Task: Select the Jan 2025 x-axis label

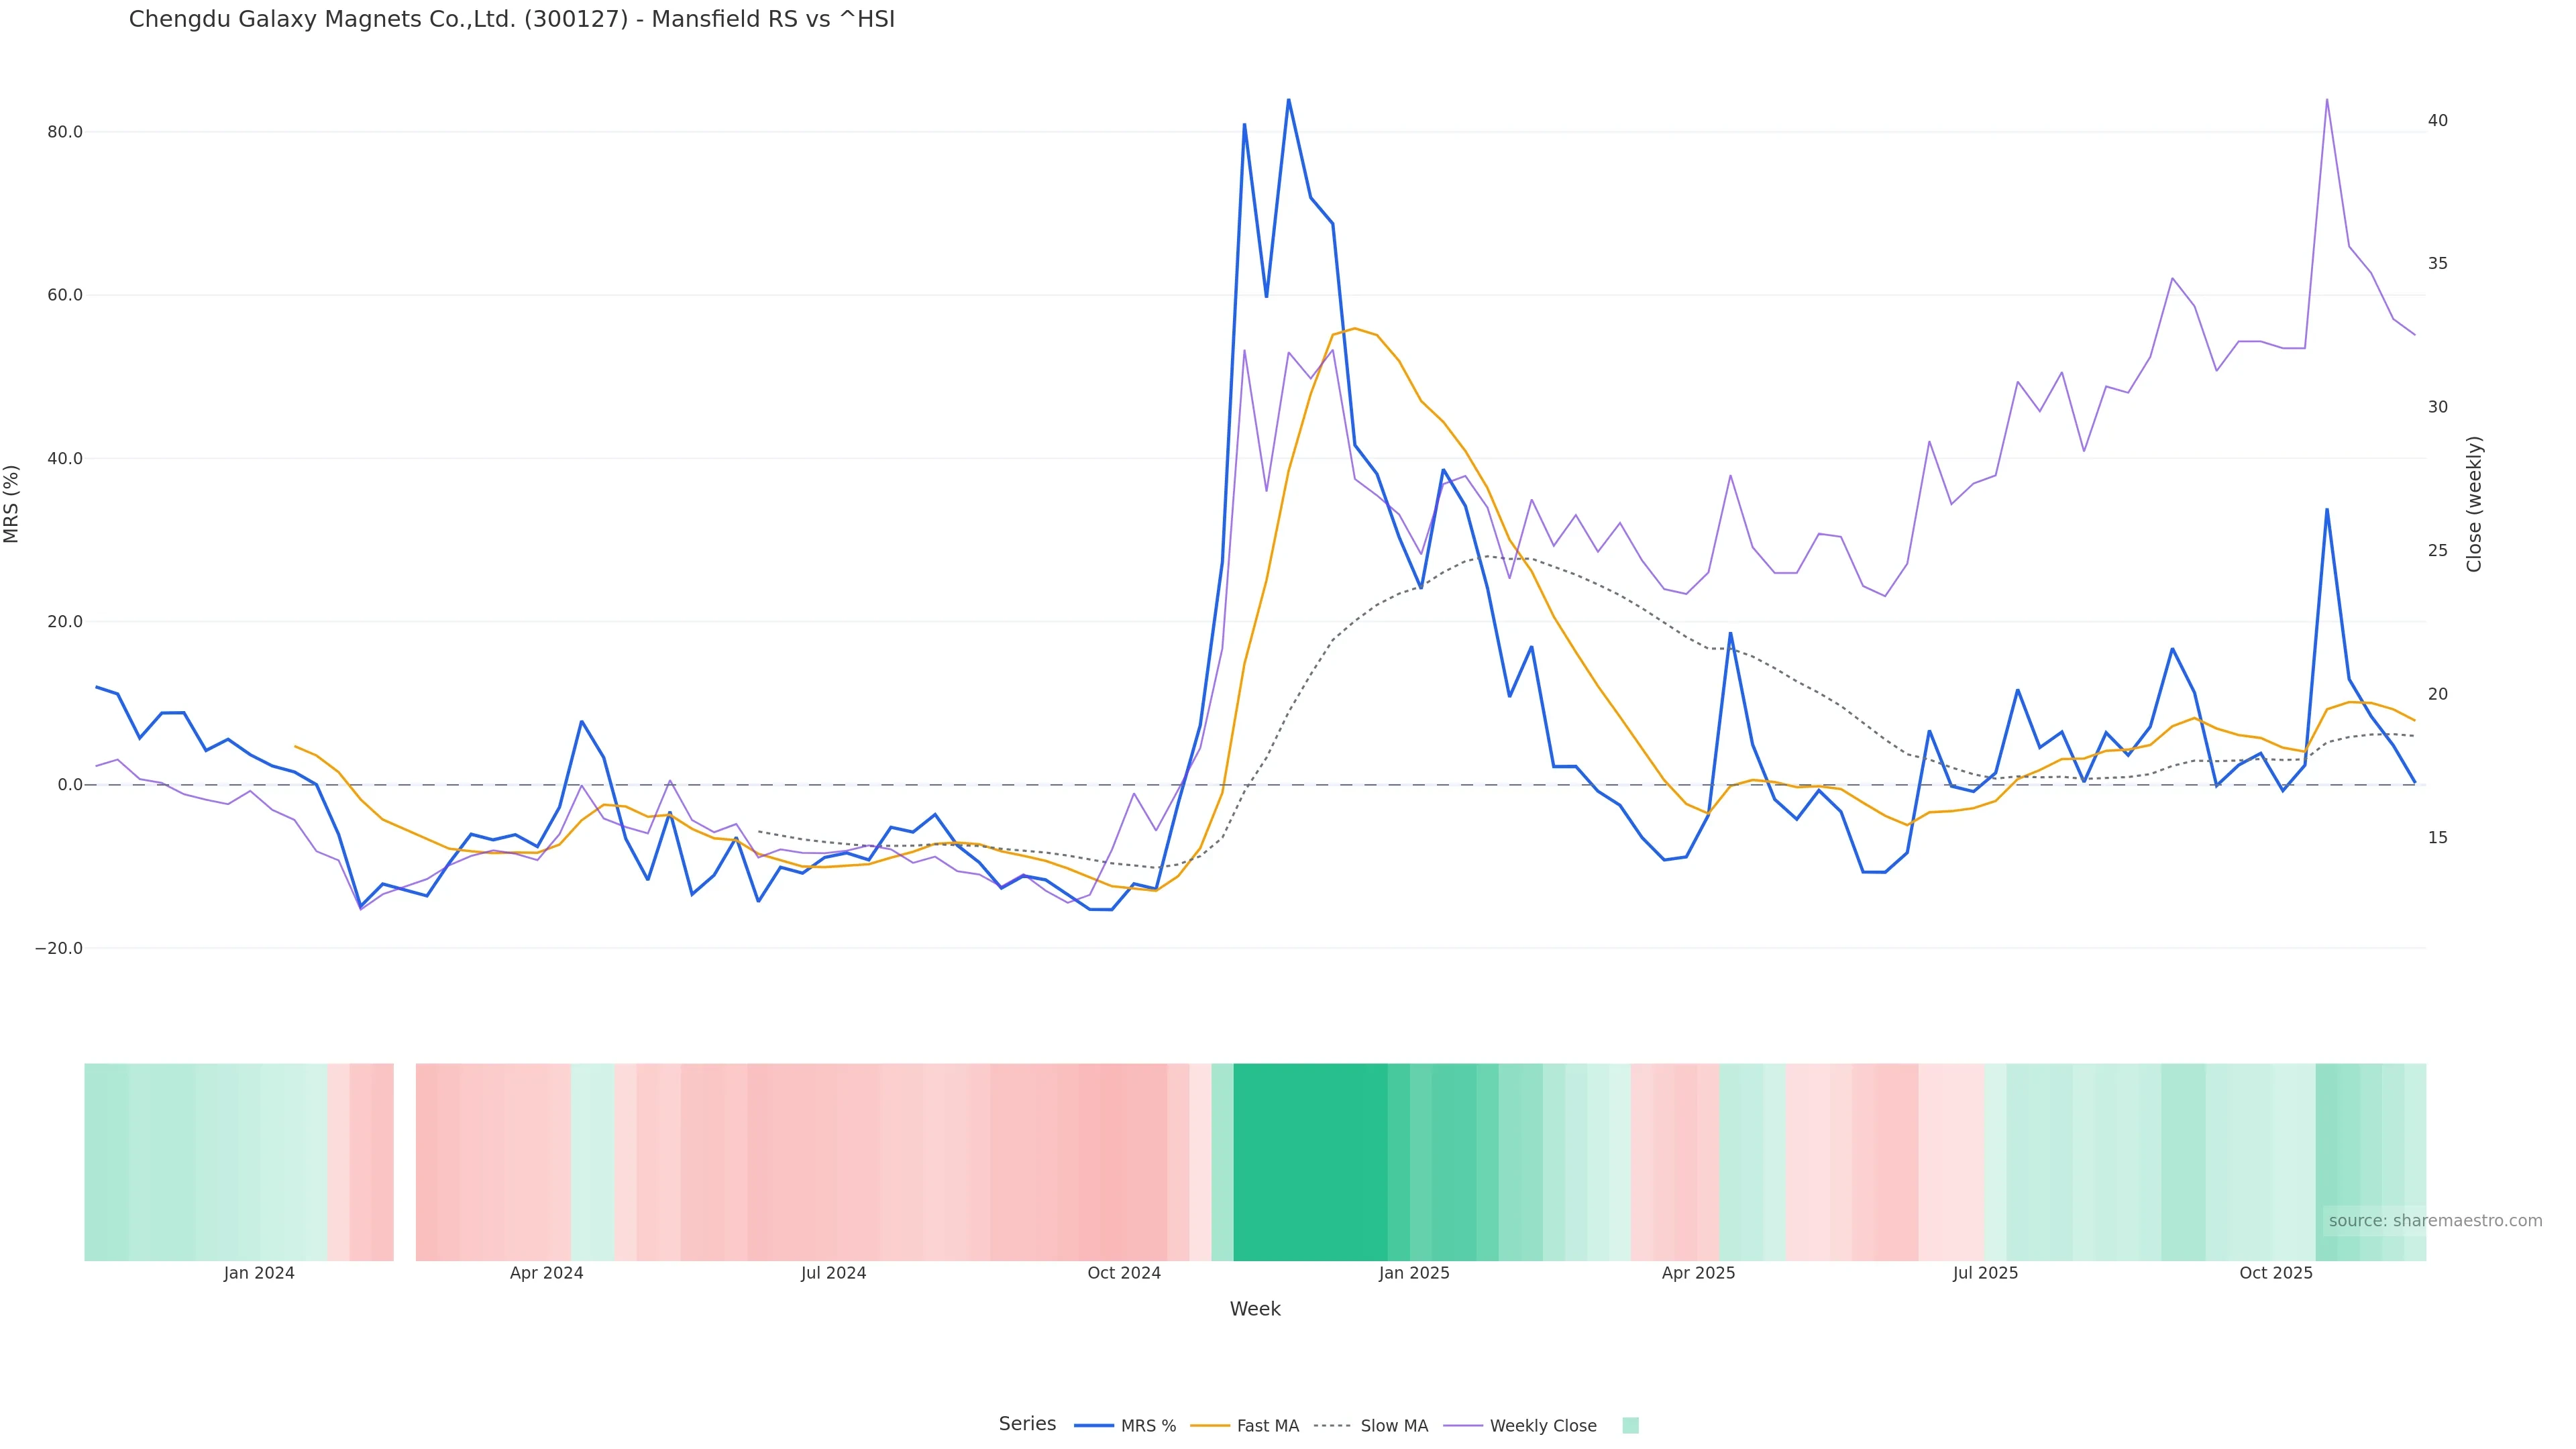Action: [x=1413, y=1274]
